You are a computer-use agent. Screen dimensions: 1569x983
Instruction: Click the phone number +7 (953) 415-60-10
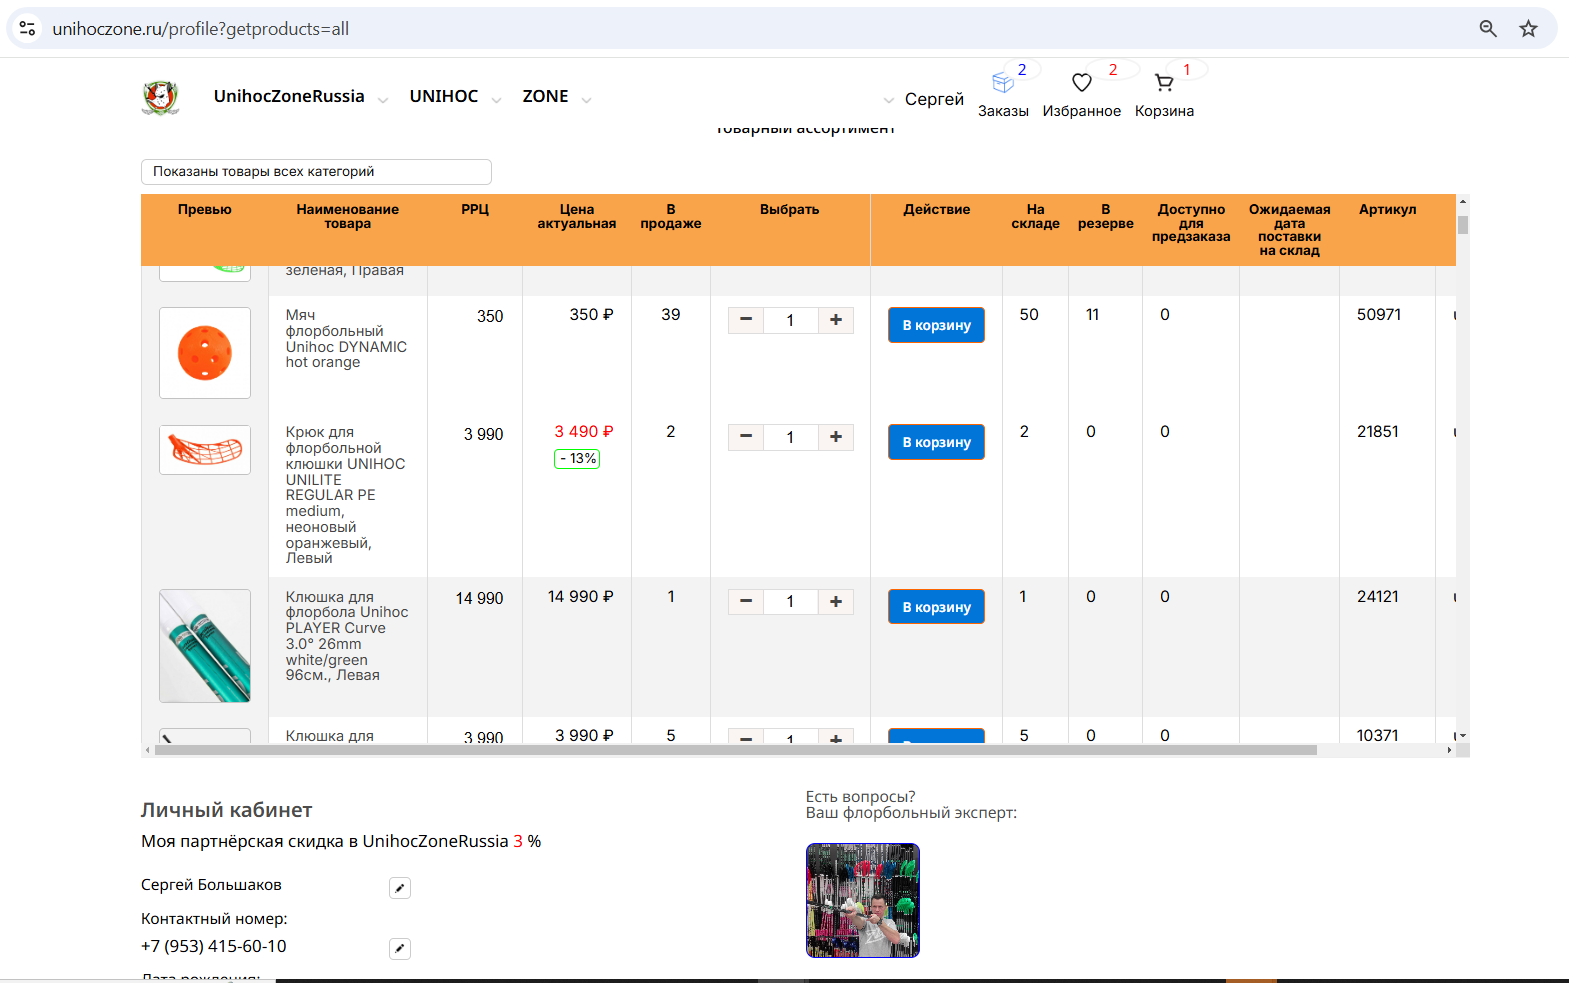click(x=214, y=946)
